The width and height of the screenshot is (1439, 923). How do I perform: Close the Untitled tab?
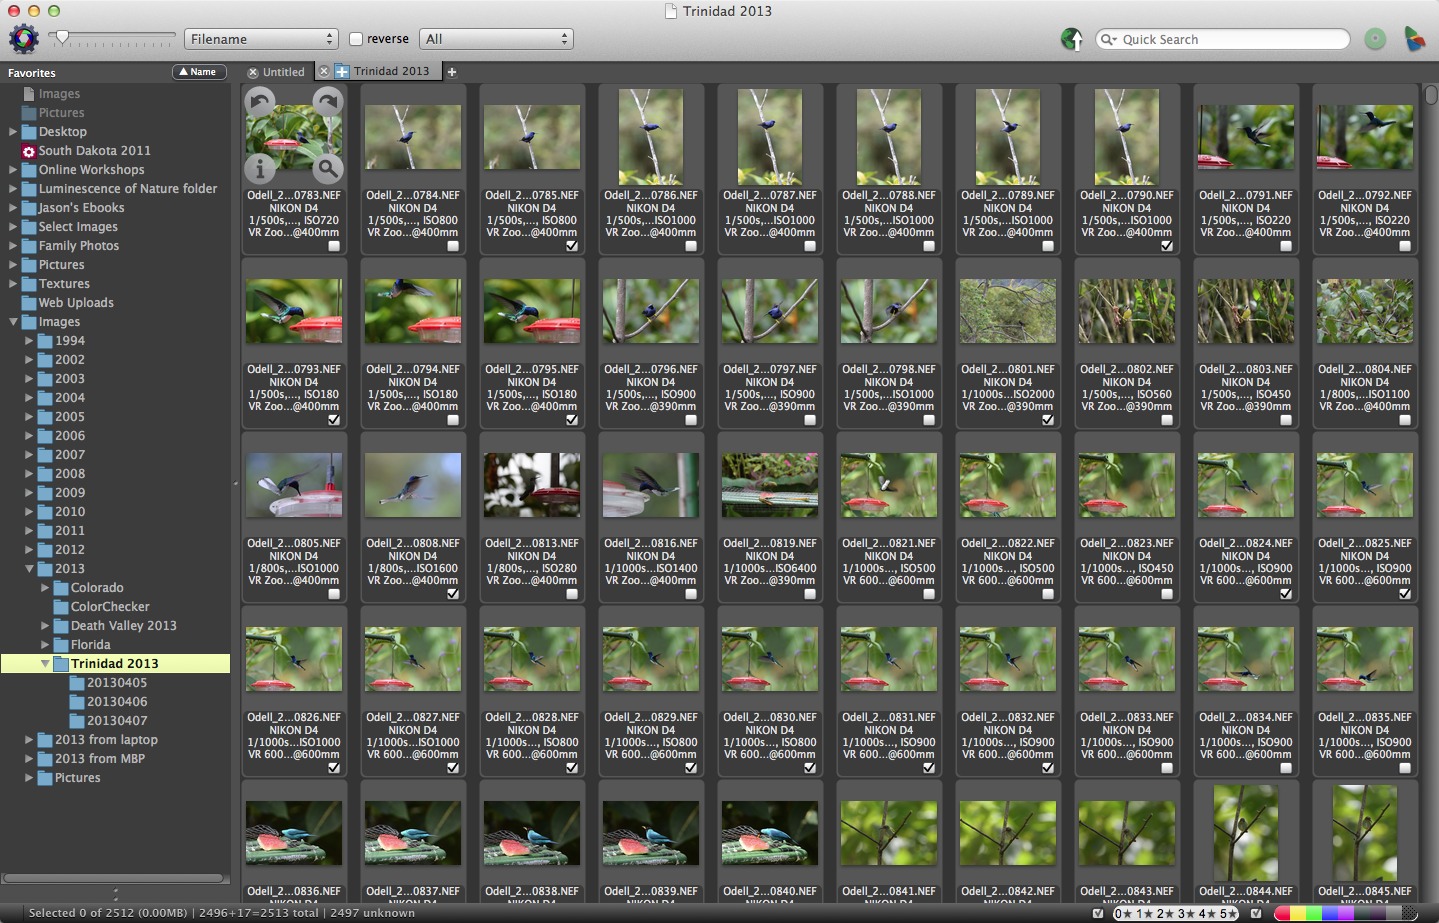[x=253, y=72]
